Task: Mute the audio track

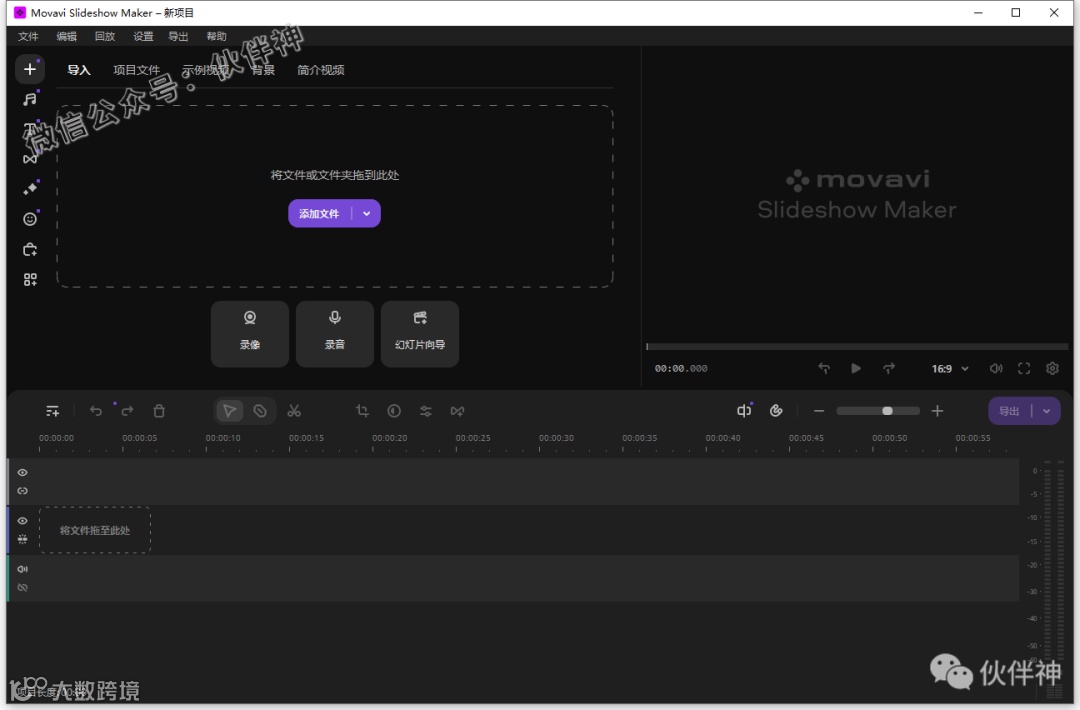Action: (23, 569)
